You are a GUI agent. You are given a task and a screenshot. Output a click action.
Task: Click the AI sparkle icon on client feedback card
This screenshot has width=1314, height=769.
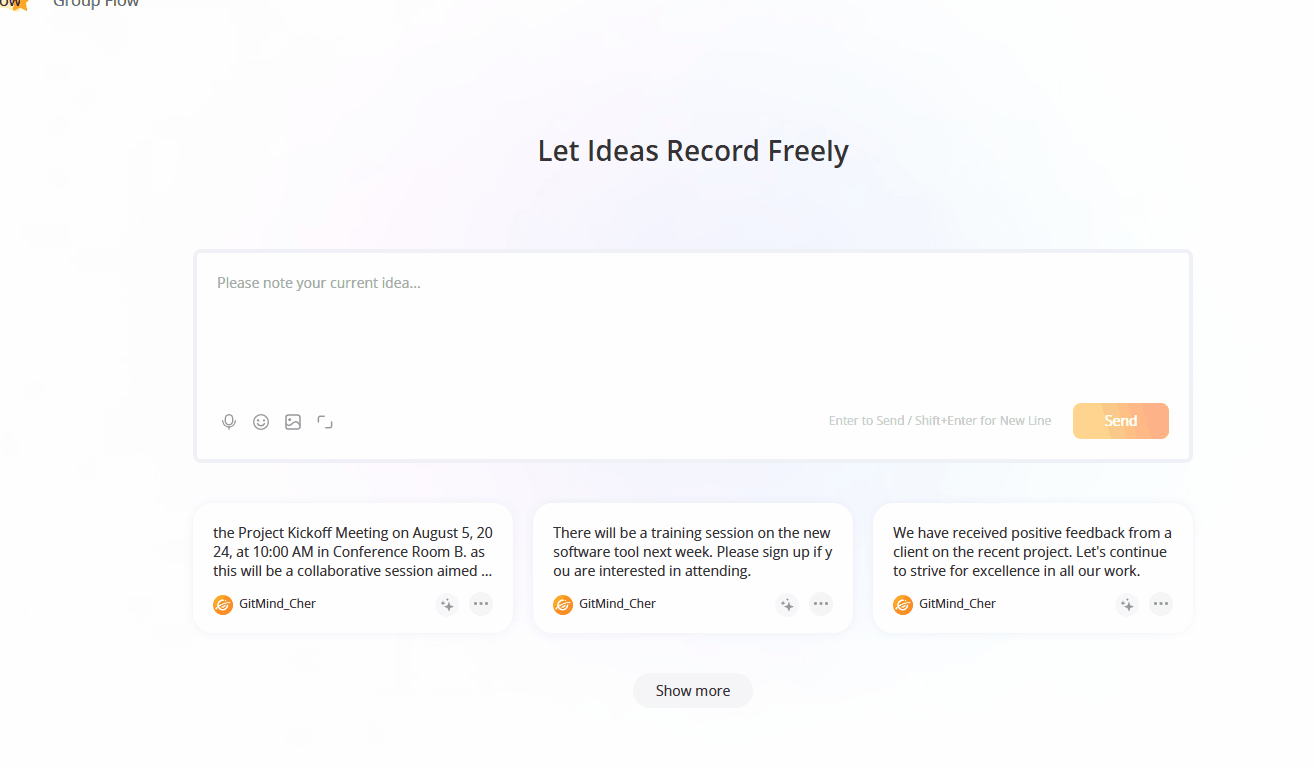(1127, 604)
